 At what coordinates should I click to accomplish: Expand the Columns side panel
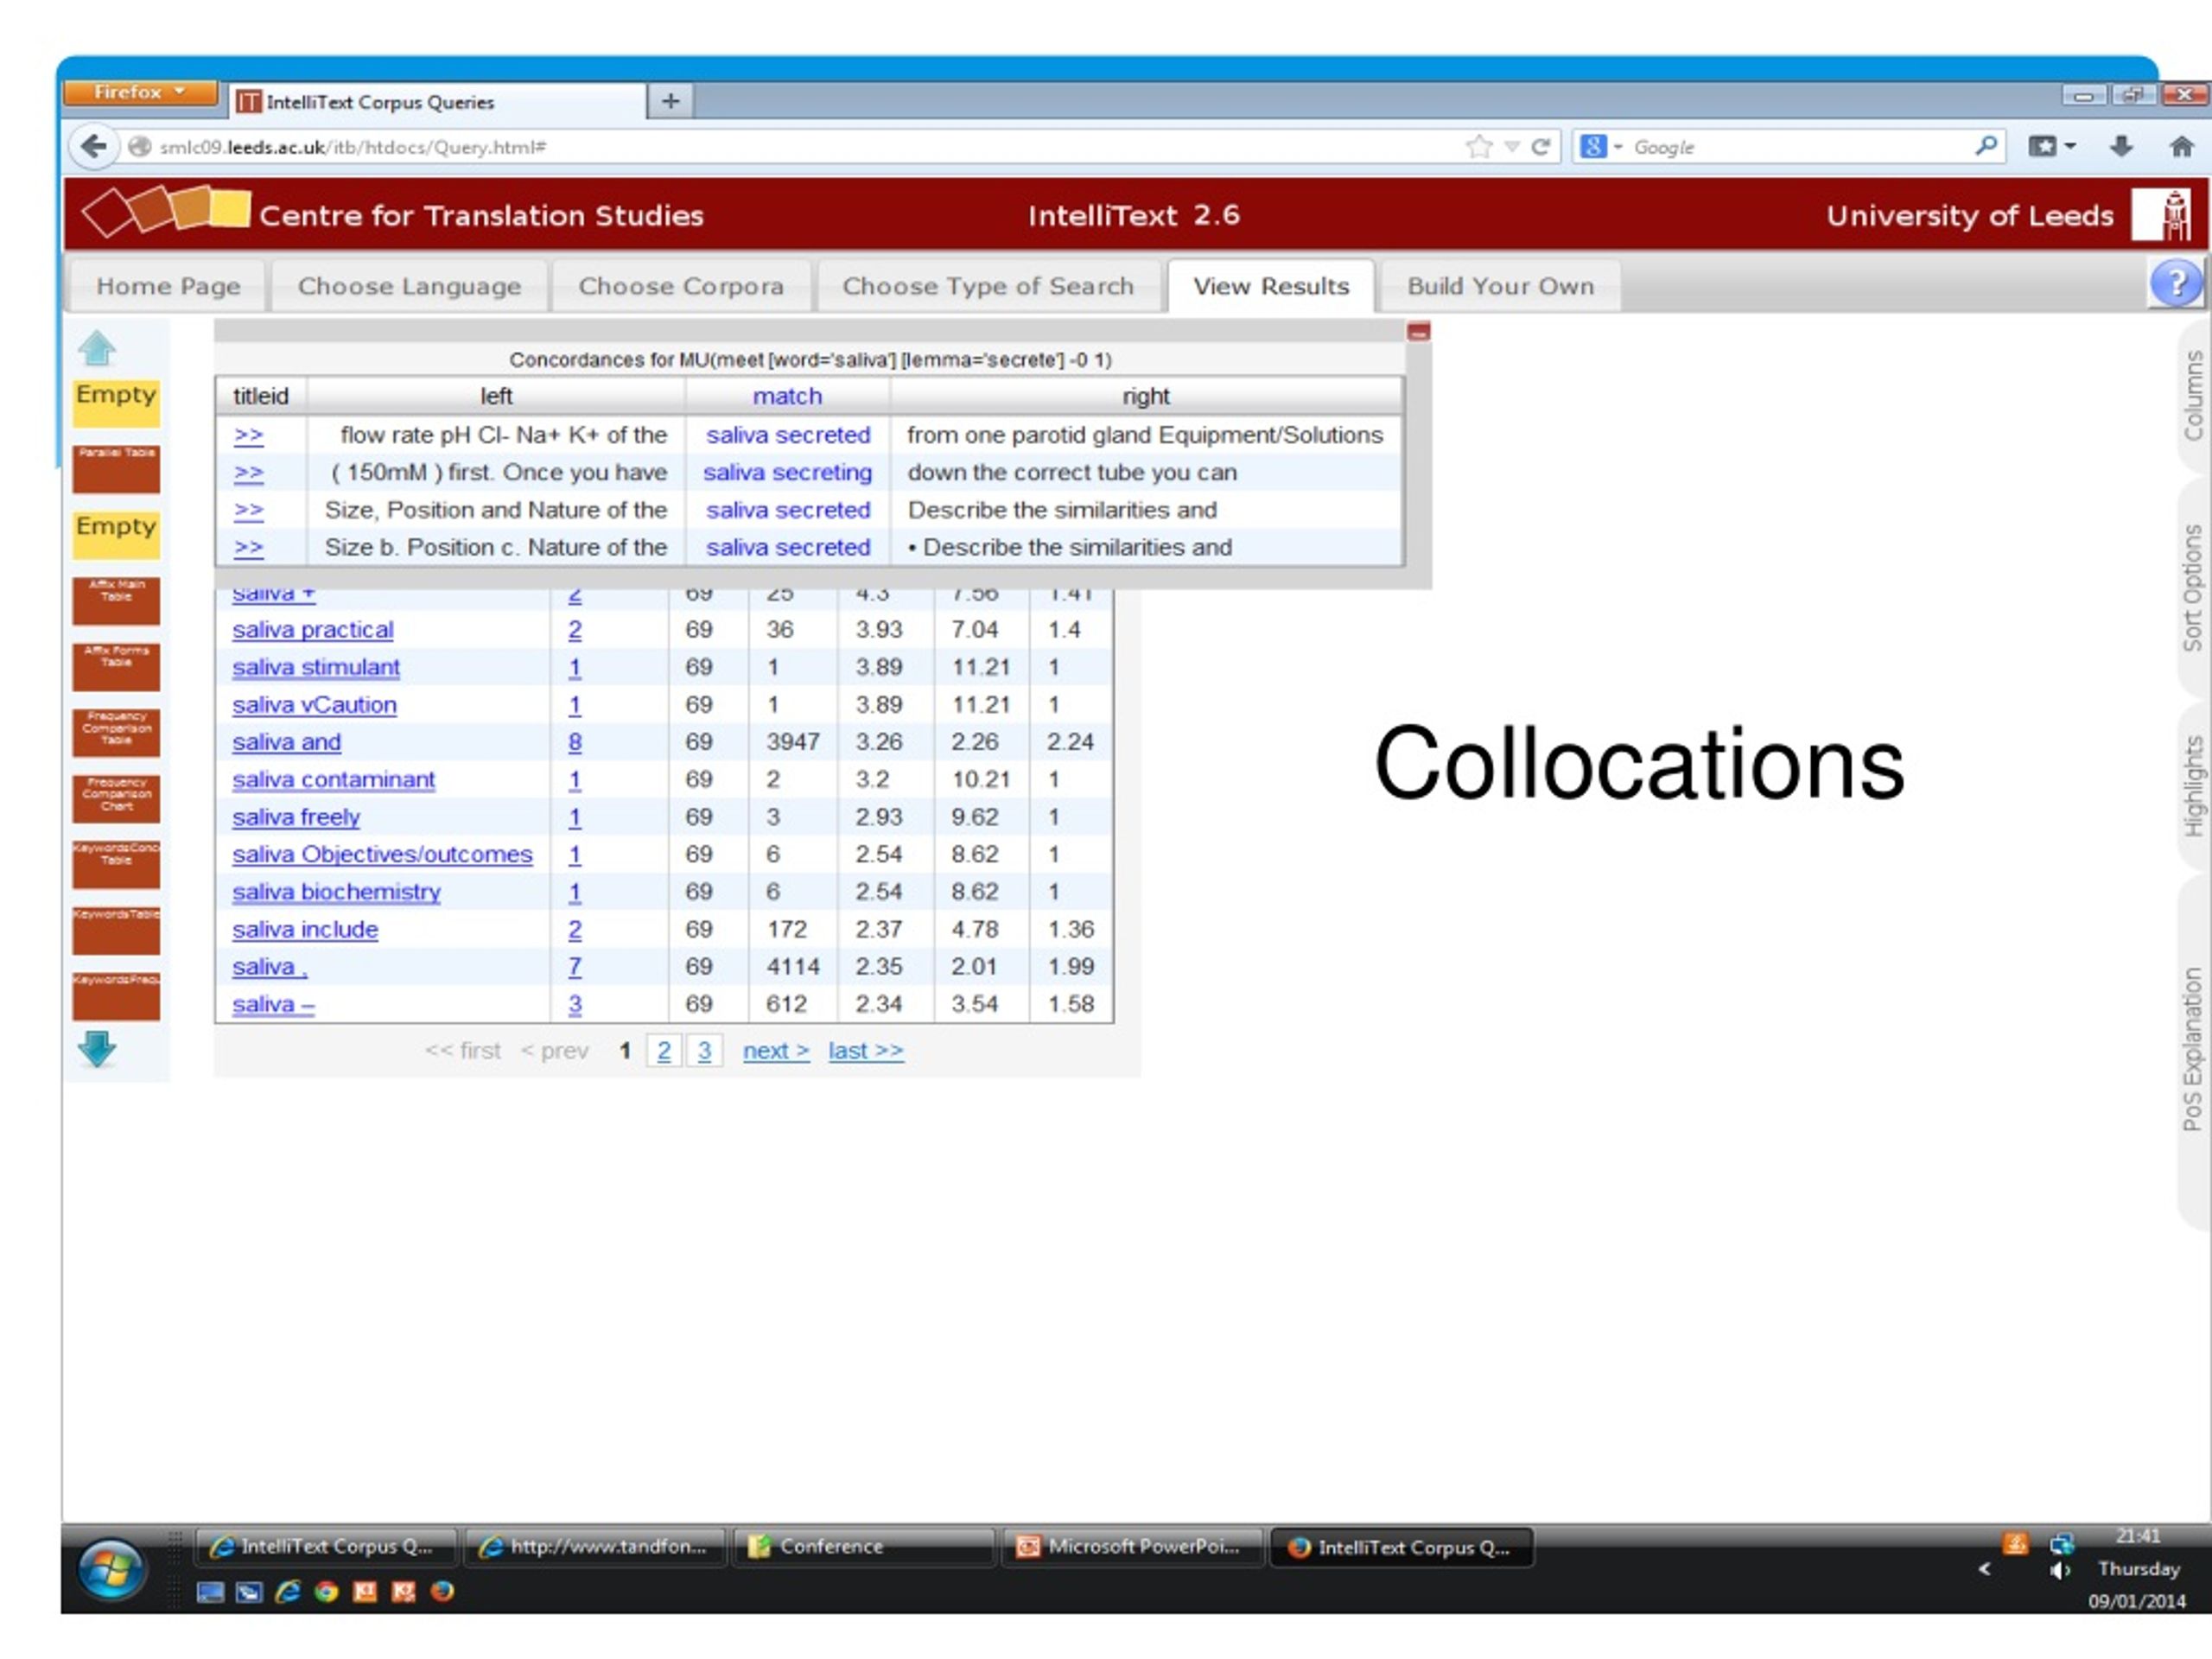2192,396
